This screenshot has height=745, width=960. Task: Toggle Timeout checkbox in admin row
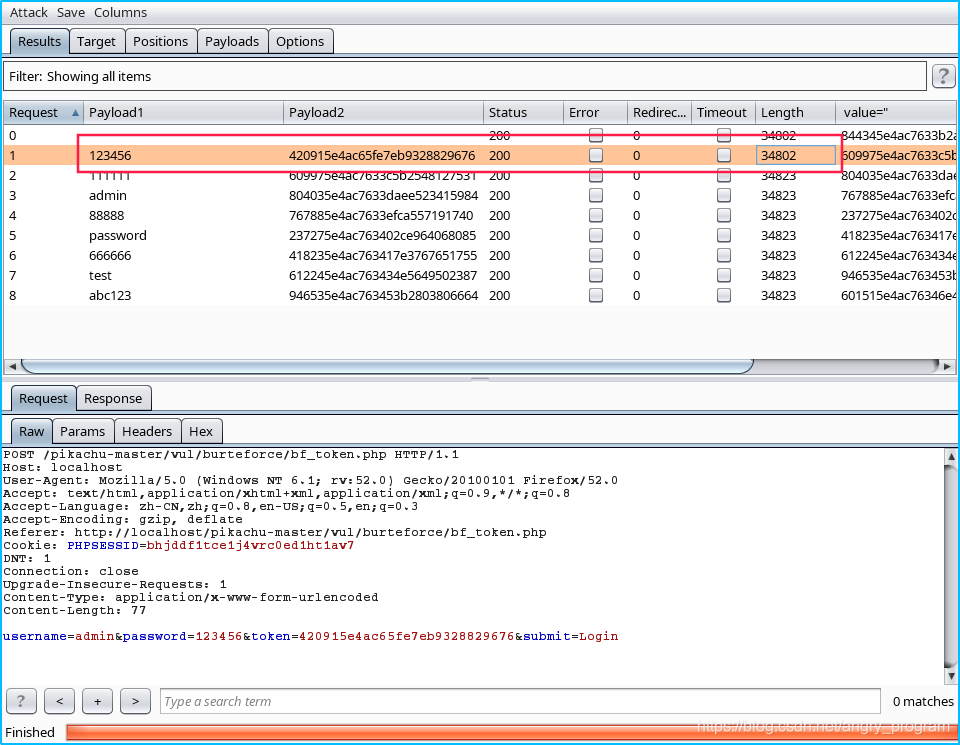coord(724,195)
